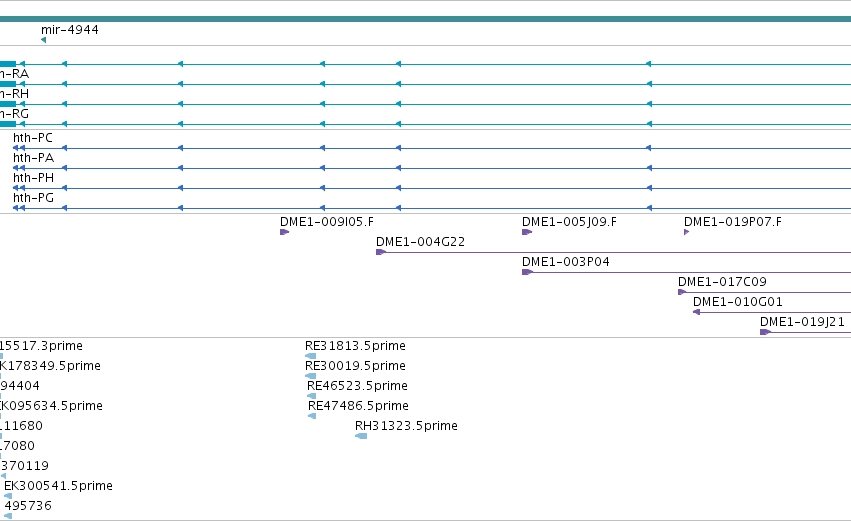Image resolution: width=851 pixels, height=521 pixels.
Task: Open the DME1-004G22 label
Action: pos(421,242)
